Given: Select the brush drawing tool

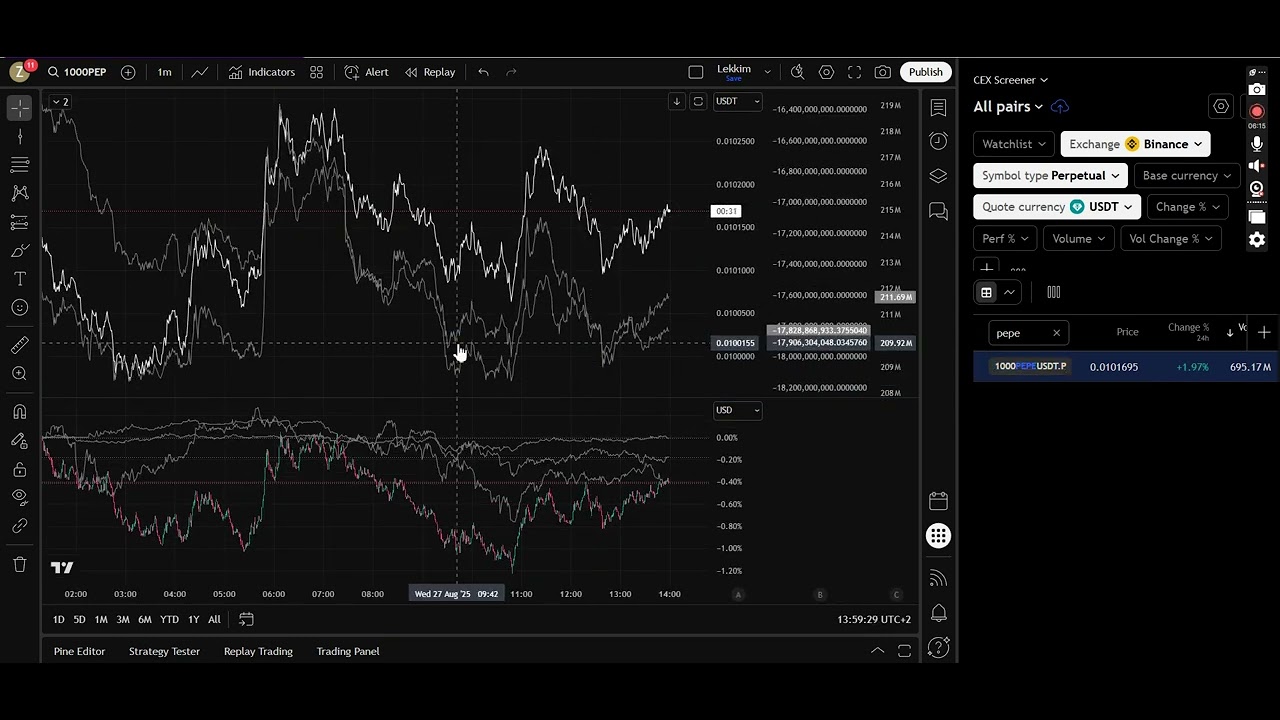Looking at the screenshot, I should (x=19, y=251).
